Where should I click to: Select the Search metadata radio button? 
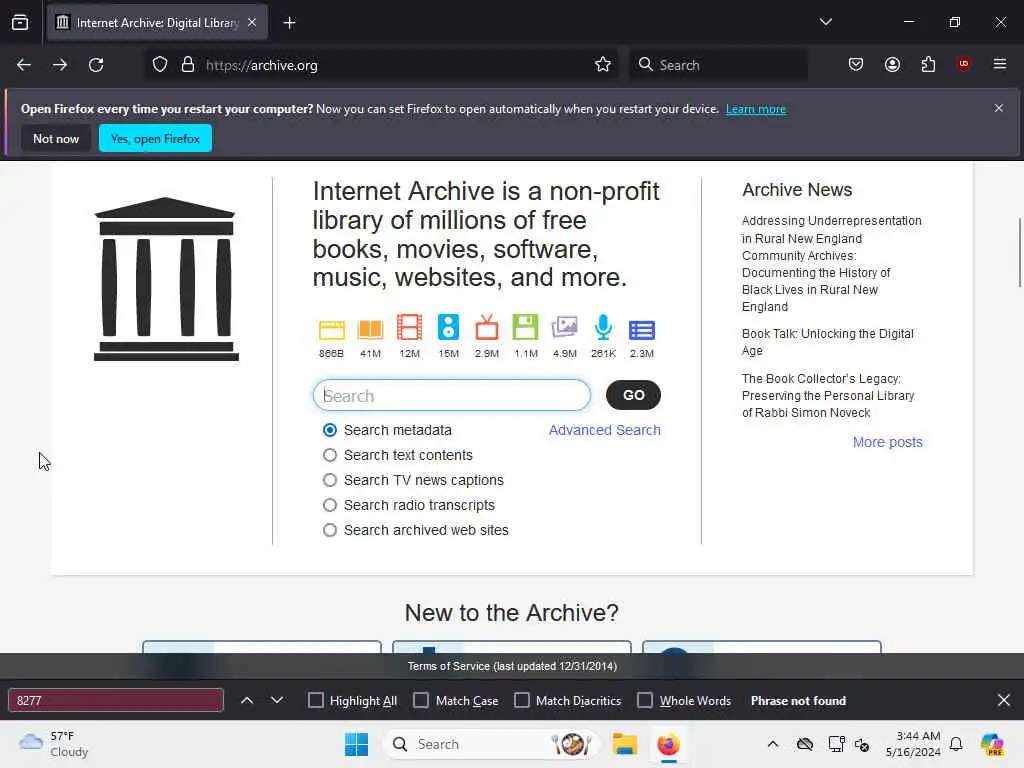[330, 430]
